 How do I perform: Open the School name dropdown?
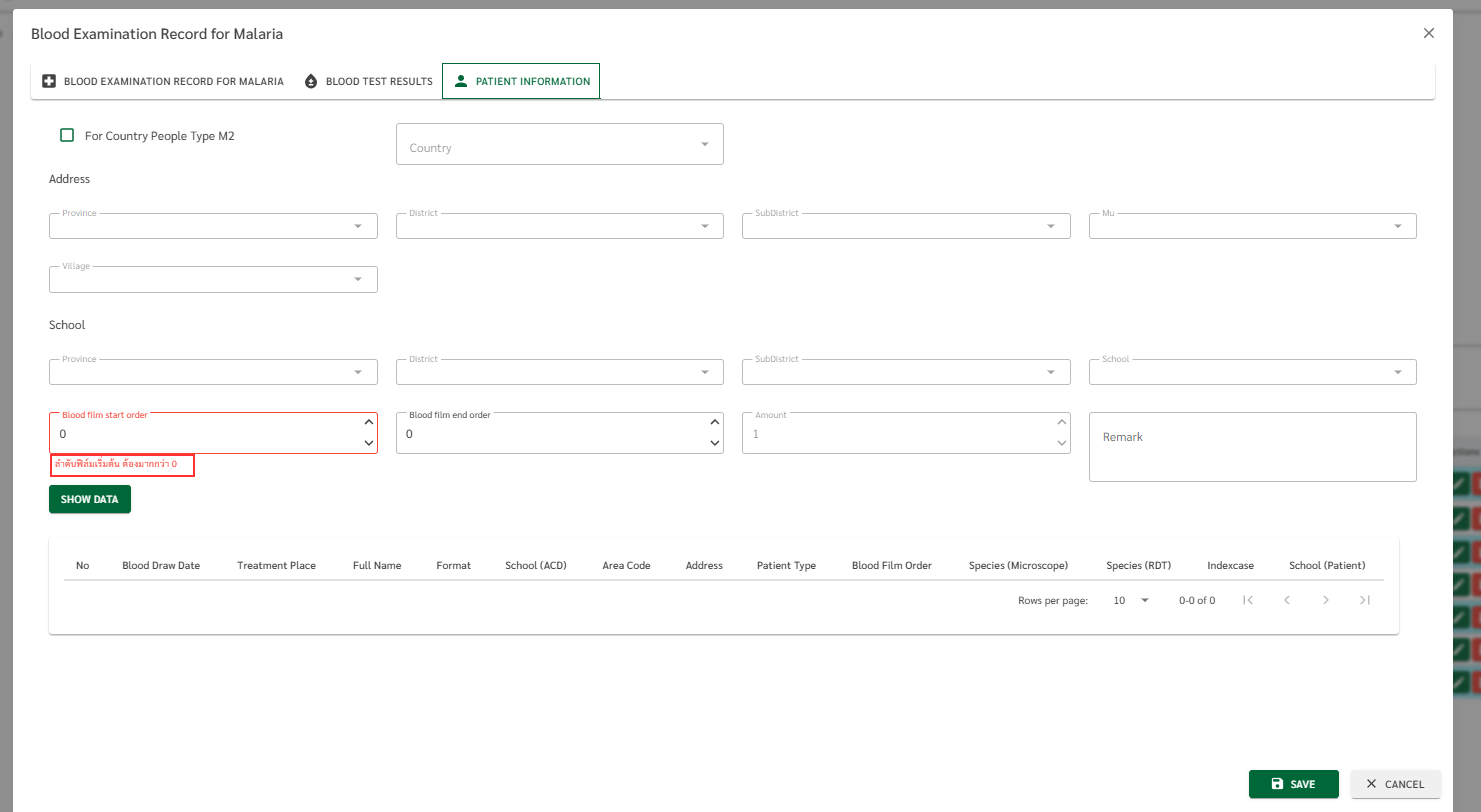tap(1252, 372)
